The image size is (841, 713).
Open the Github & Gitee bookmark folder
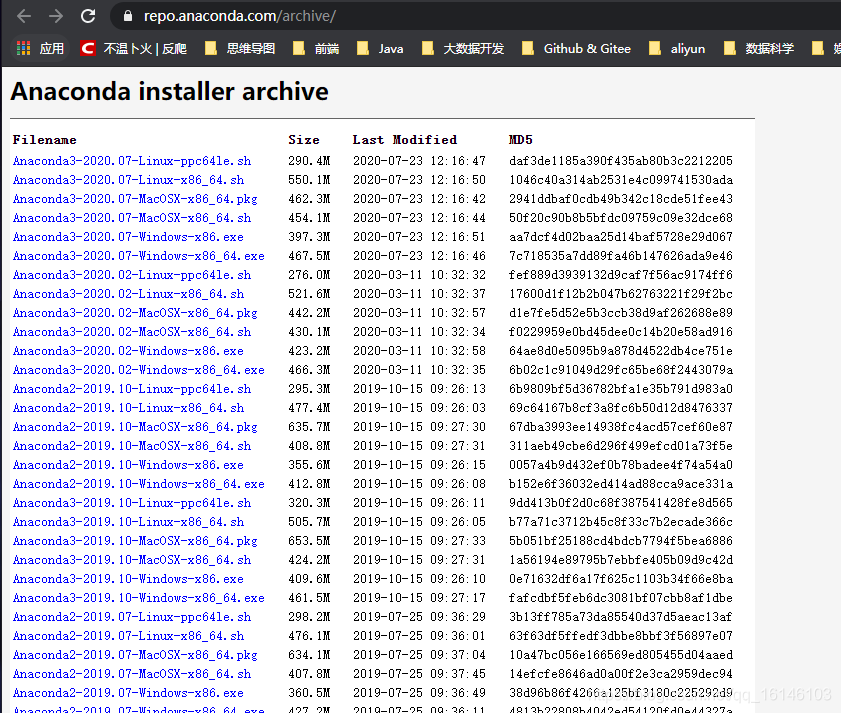(577, 49)
